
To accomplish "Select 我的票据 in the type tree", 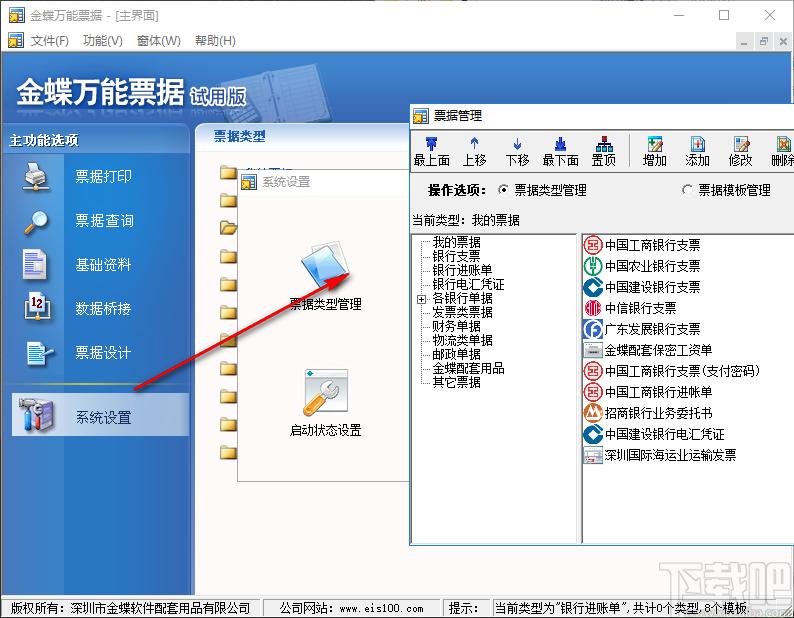I will 456,242.
